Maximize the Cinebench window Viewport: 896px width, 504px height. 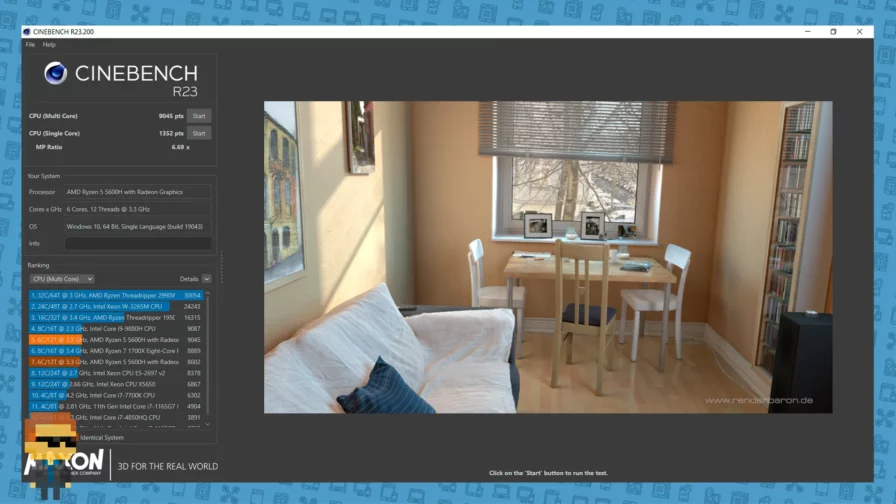(833, 32)
